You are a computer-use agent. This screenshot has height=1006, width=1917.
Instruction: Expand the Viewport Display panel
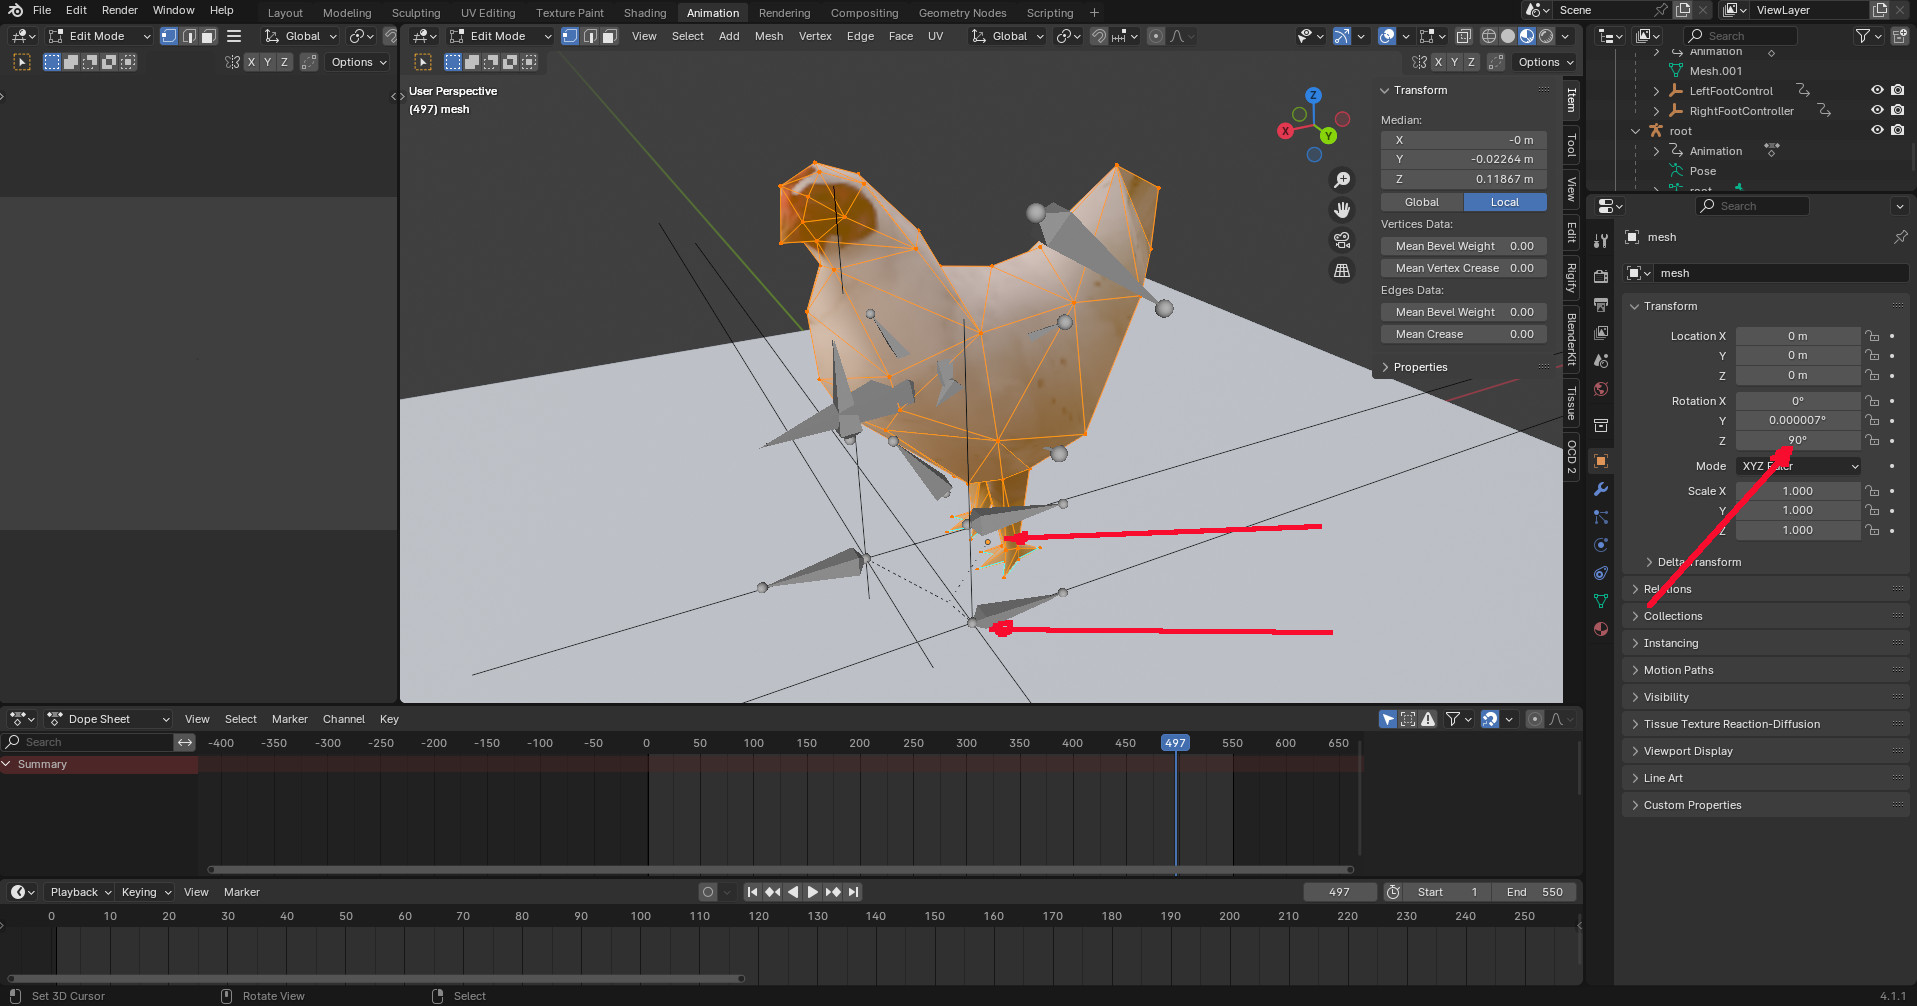(1688, 751)
